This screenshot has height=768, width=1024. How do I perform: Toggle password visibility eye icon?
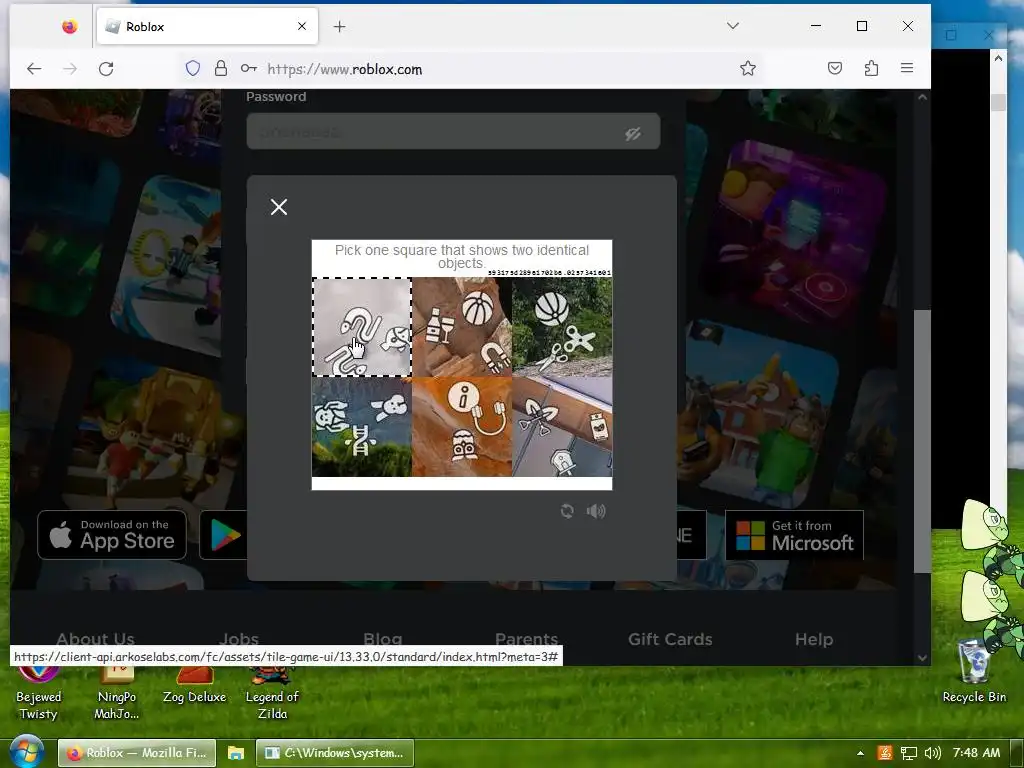pyautogui.click(x=632, y=133)
